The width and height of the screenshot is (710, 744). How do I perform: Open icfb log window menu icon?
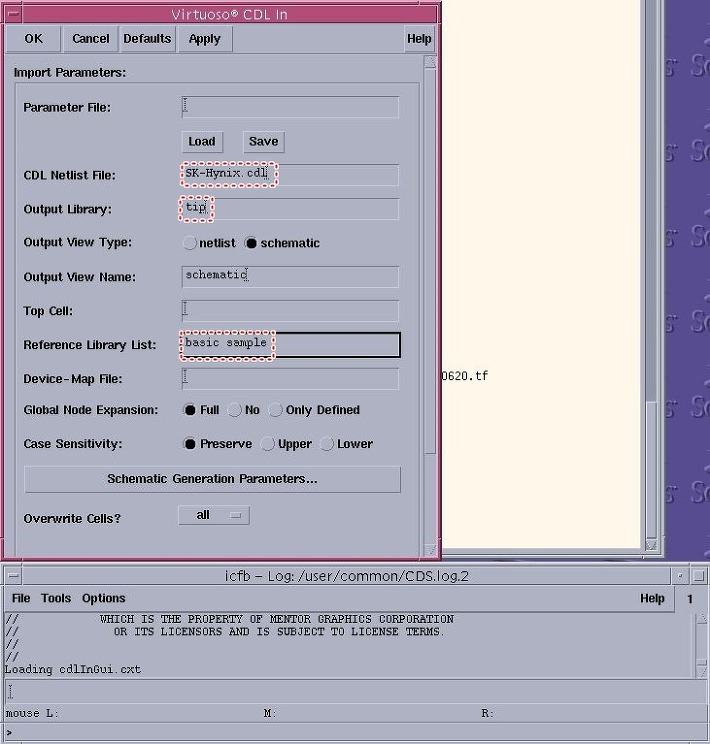tap(14, 576)
